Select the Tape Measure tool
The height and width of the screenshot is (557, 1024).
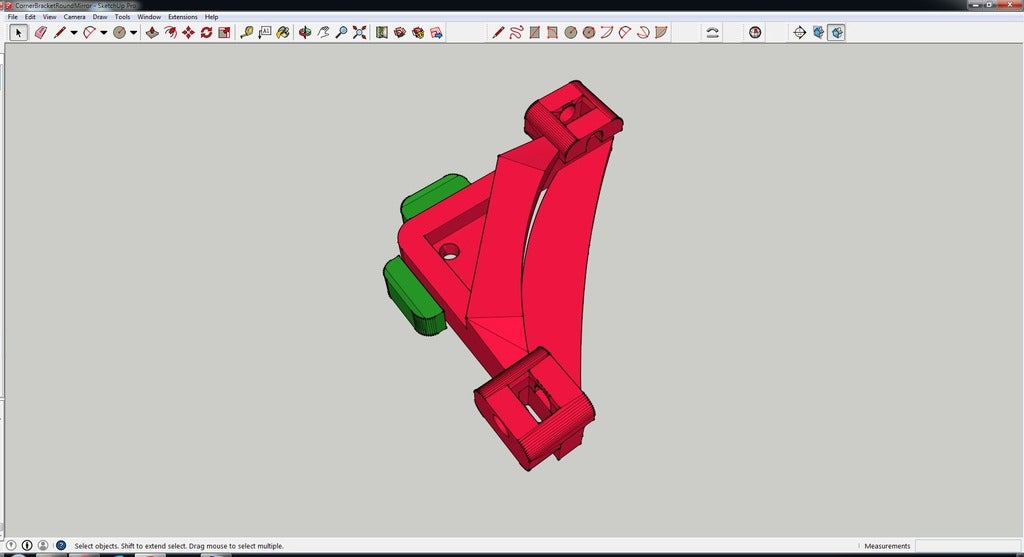(x=246, y=32)
